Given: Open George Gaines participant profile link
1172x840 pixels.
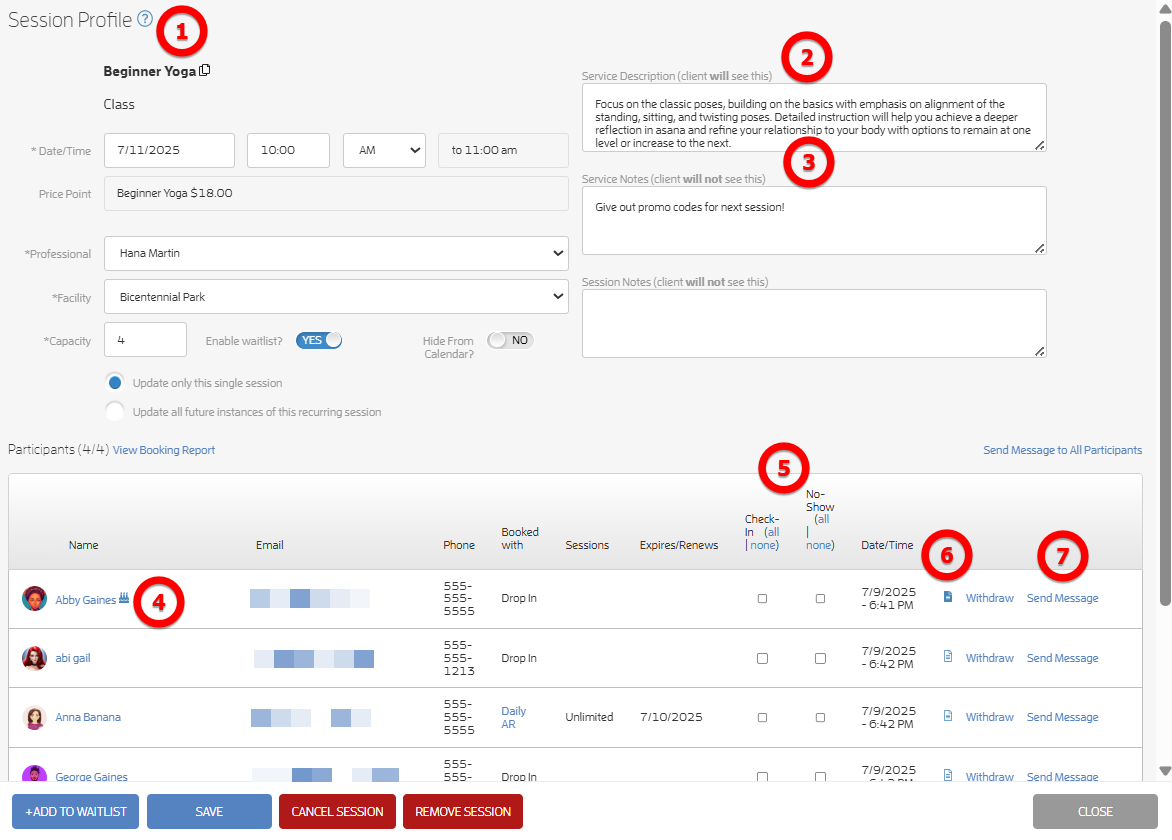Looking at the screenshot, I should coord(91,776).
